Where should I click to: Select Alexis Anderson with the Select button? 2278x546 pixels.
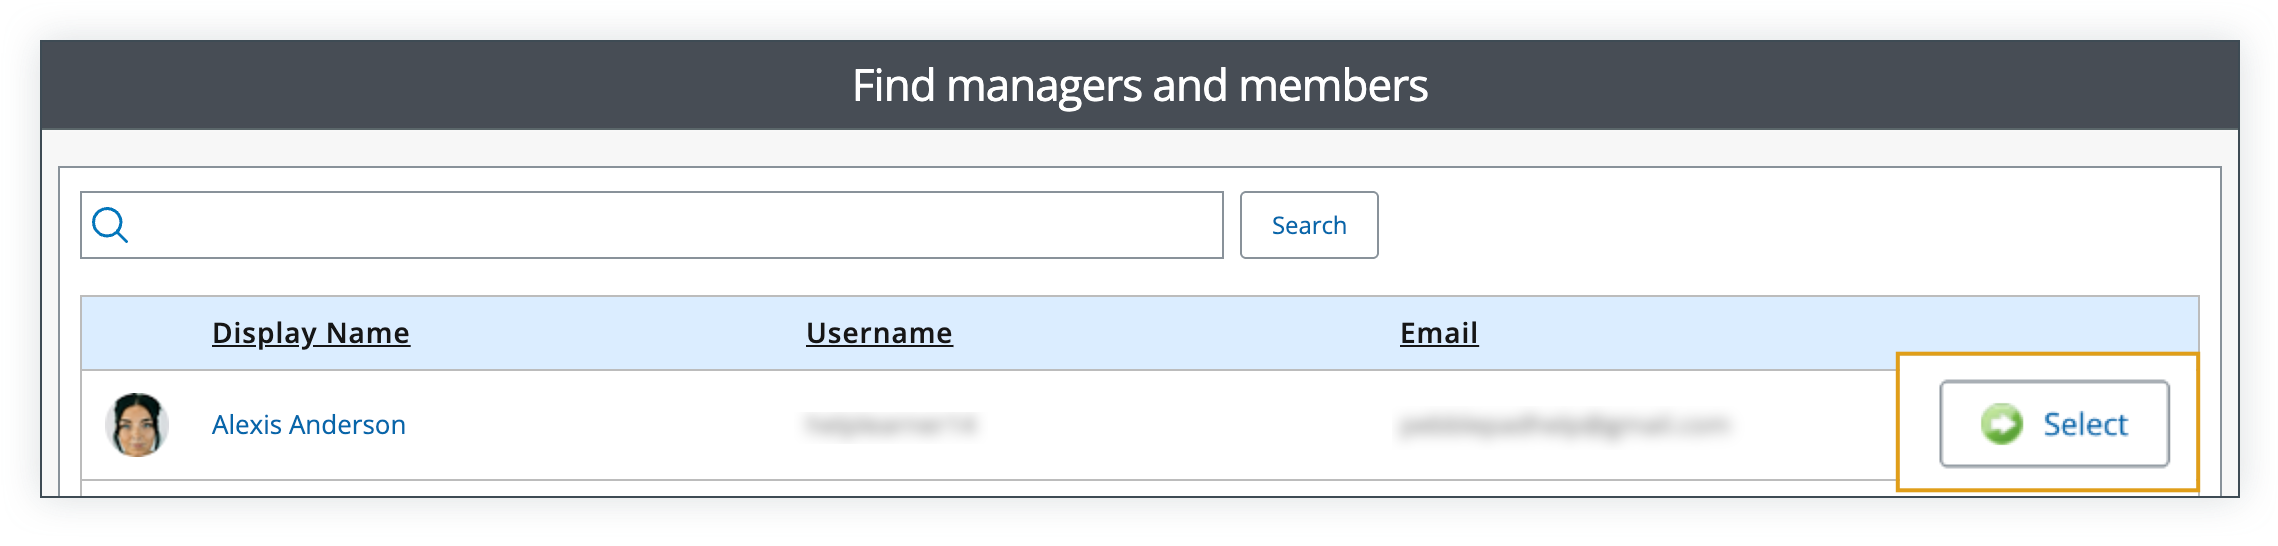point(2054,424)
